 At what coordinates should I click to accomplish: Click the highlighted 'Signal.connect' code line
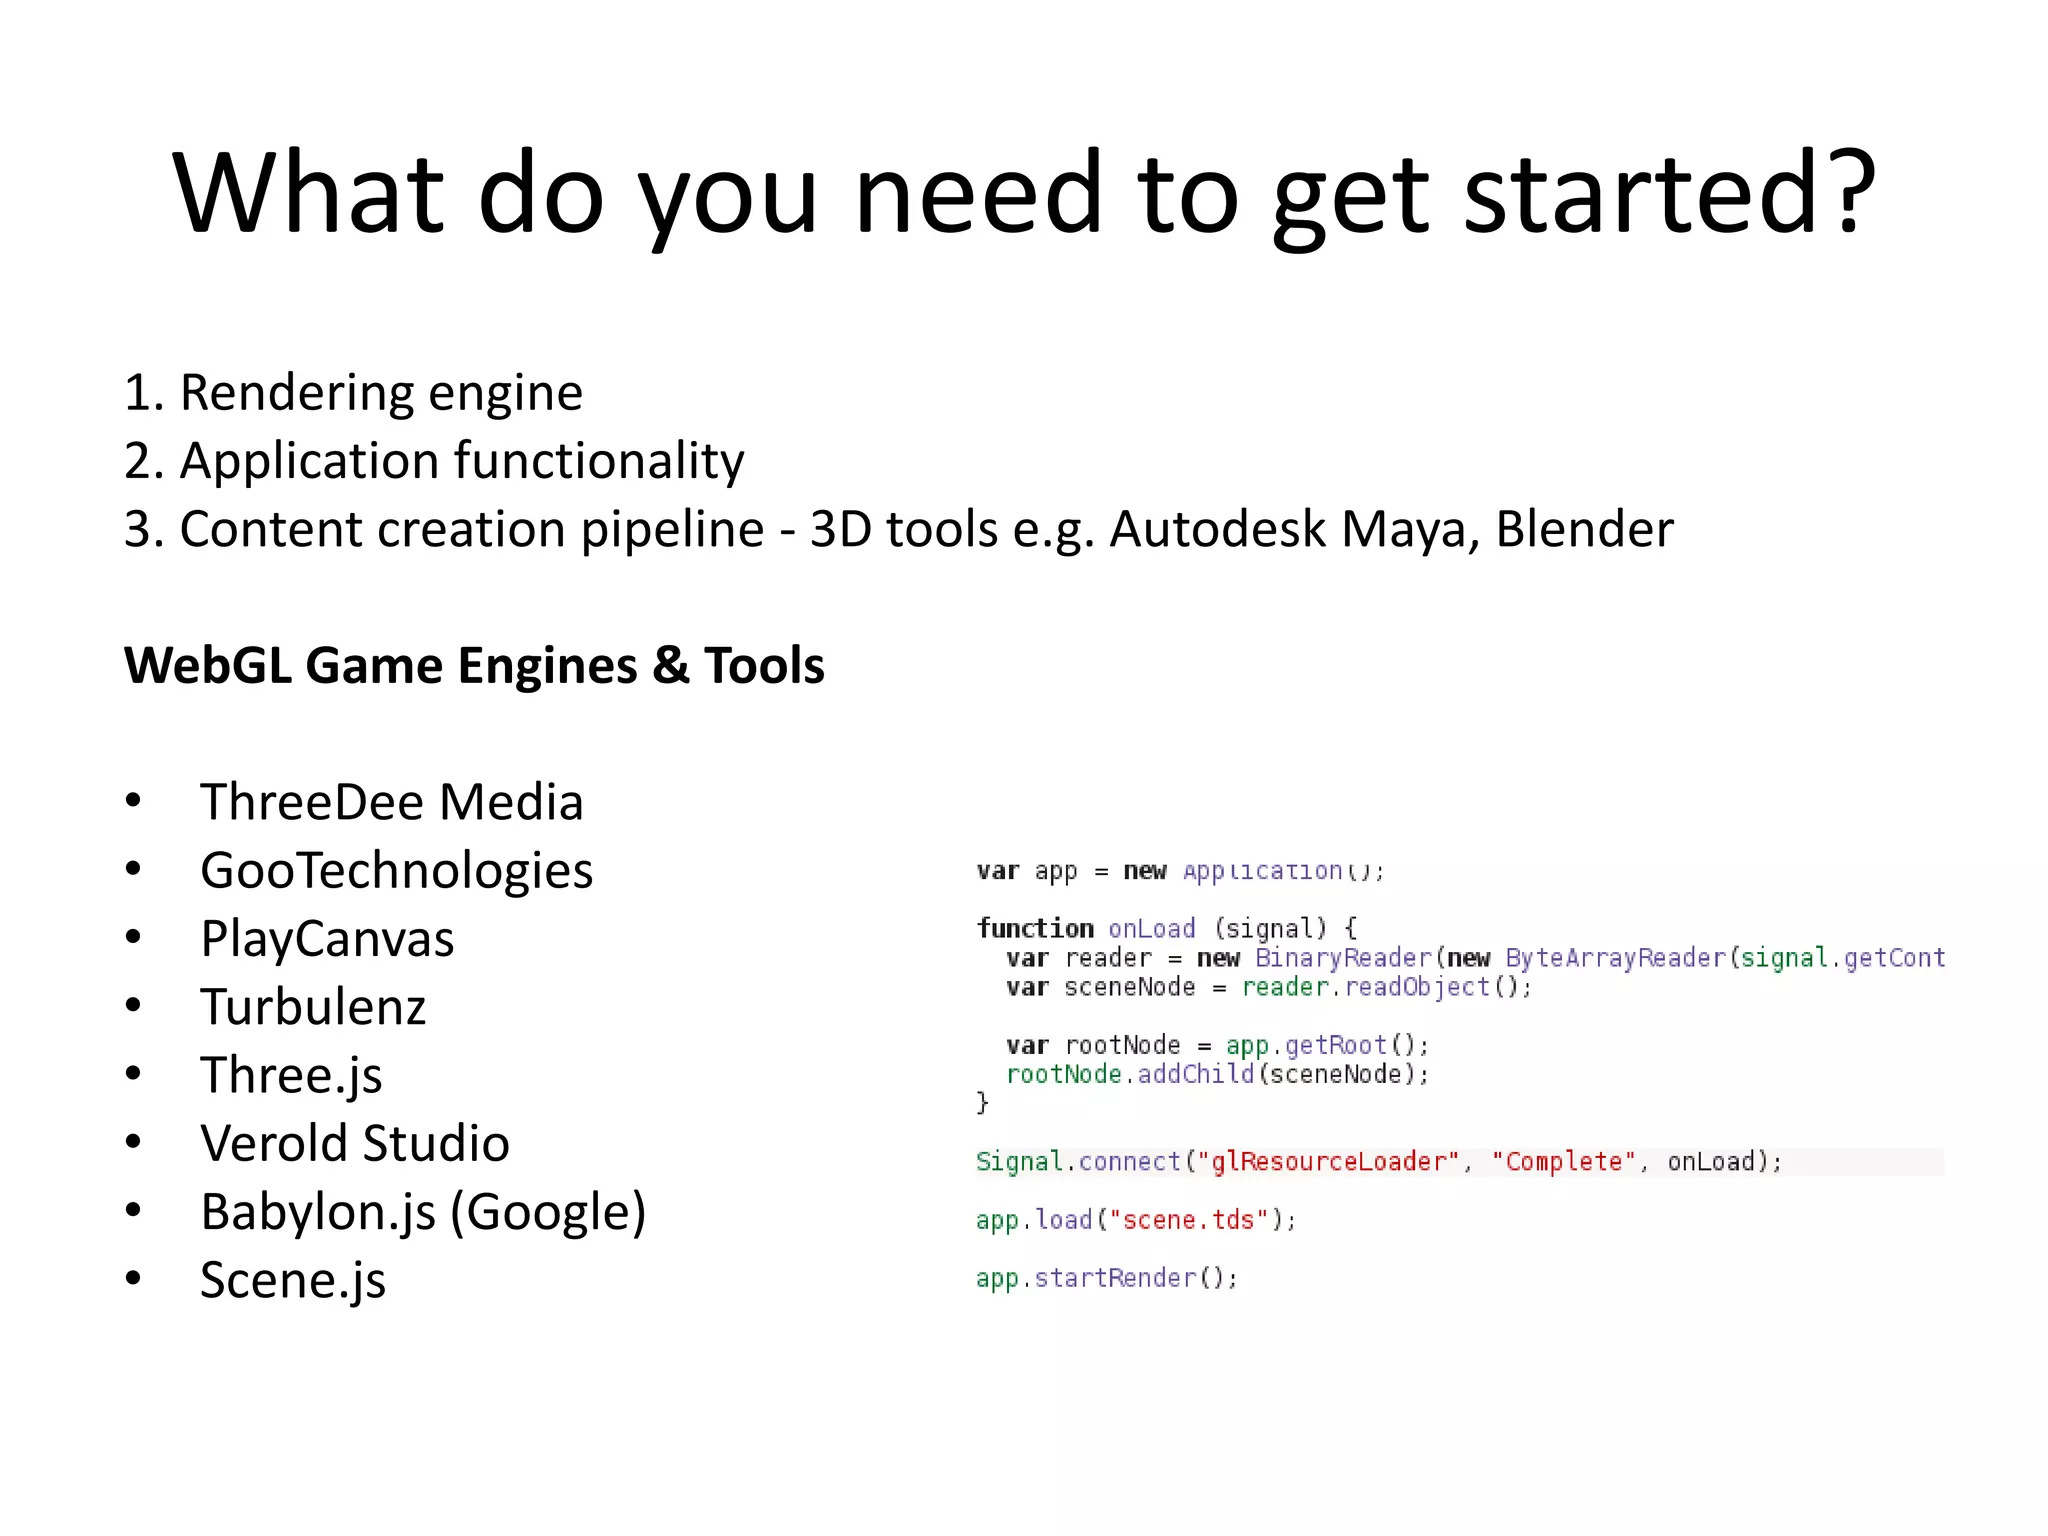[1460, 1162]
